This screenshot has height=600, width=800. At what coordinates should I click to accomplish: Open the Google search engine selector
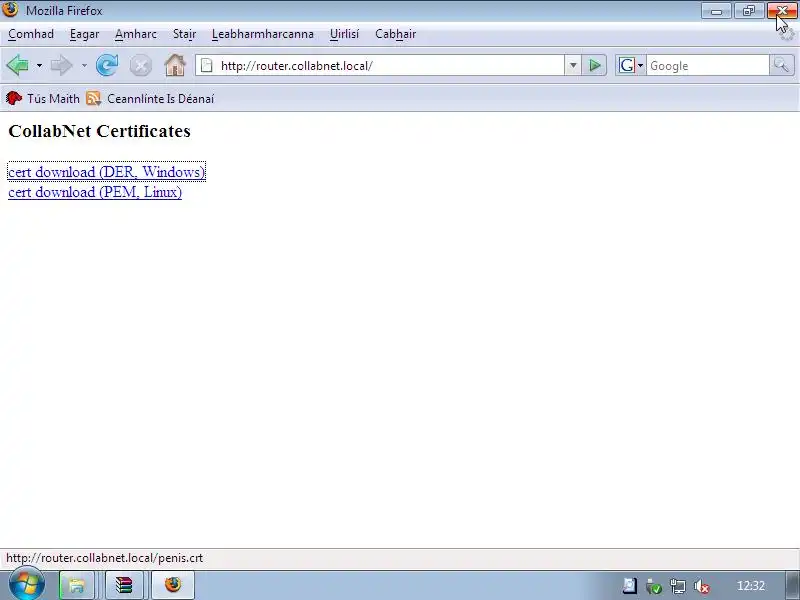(x=631, y=65)
